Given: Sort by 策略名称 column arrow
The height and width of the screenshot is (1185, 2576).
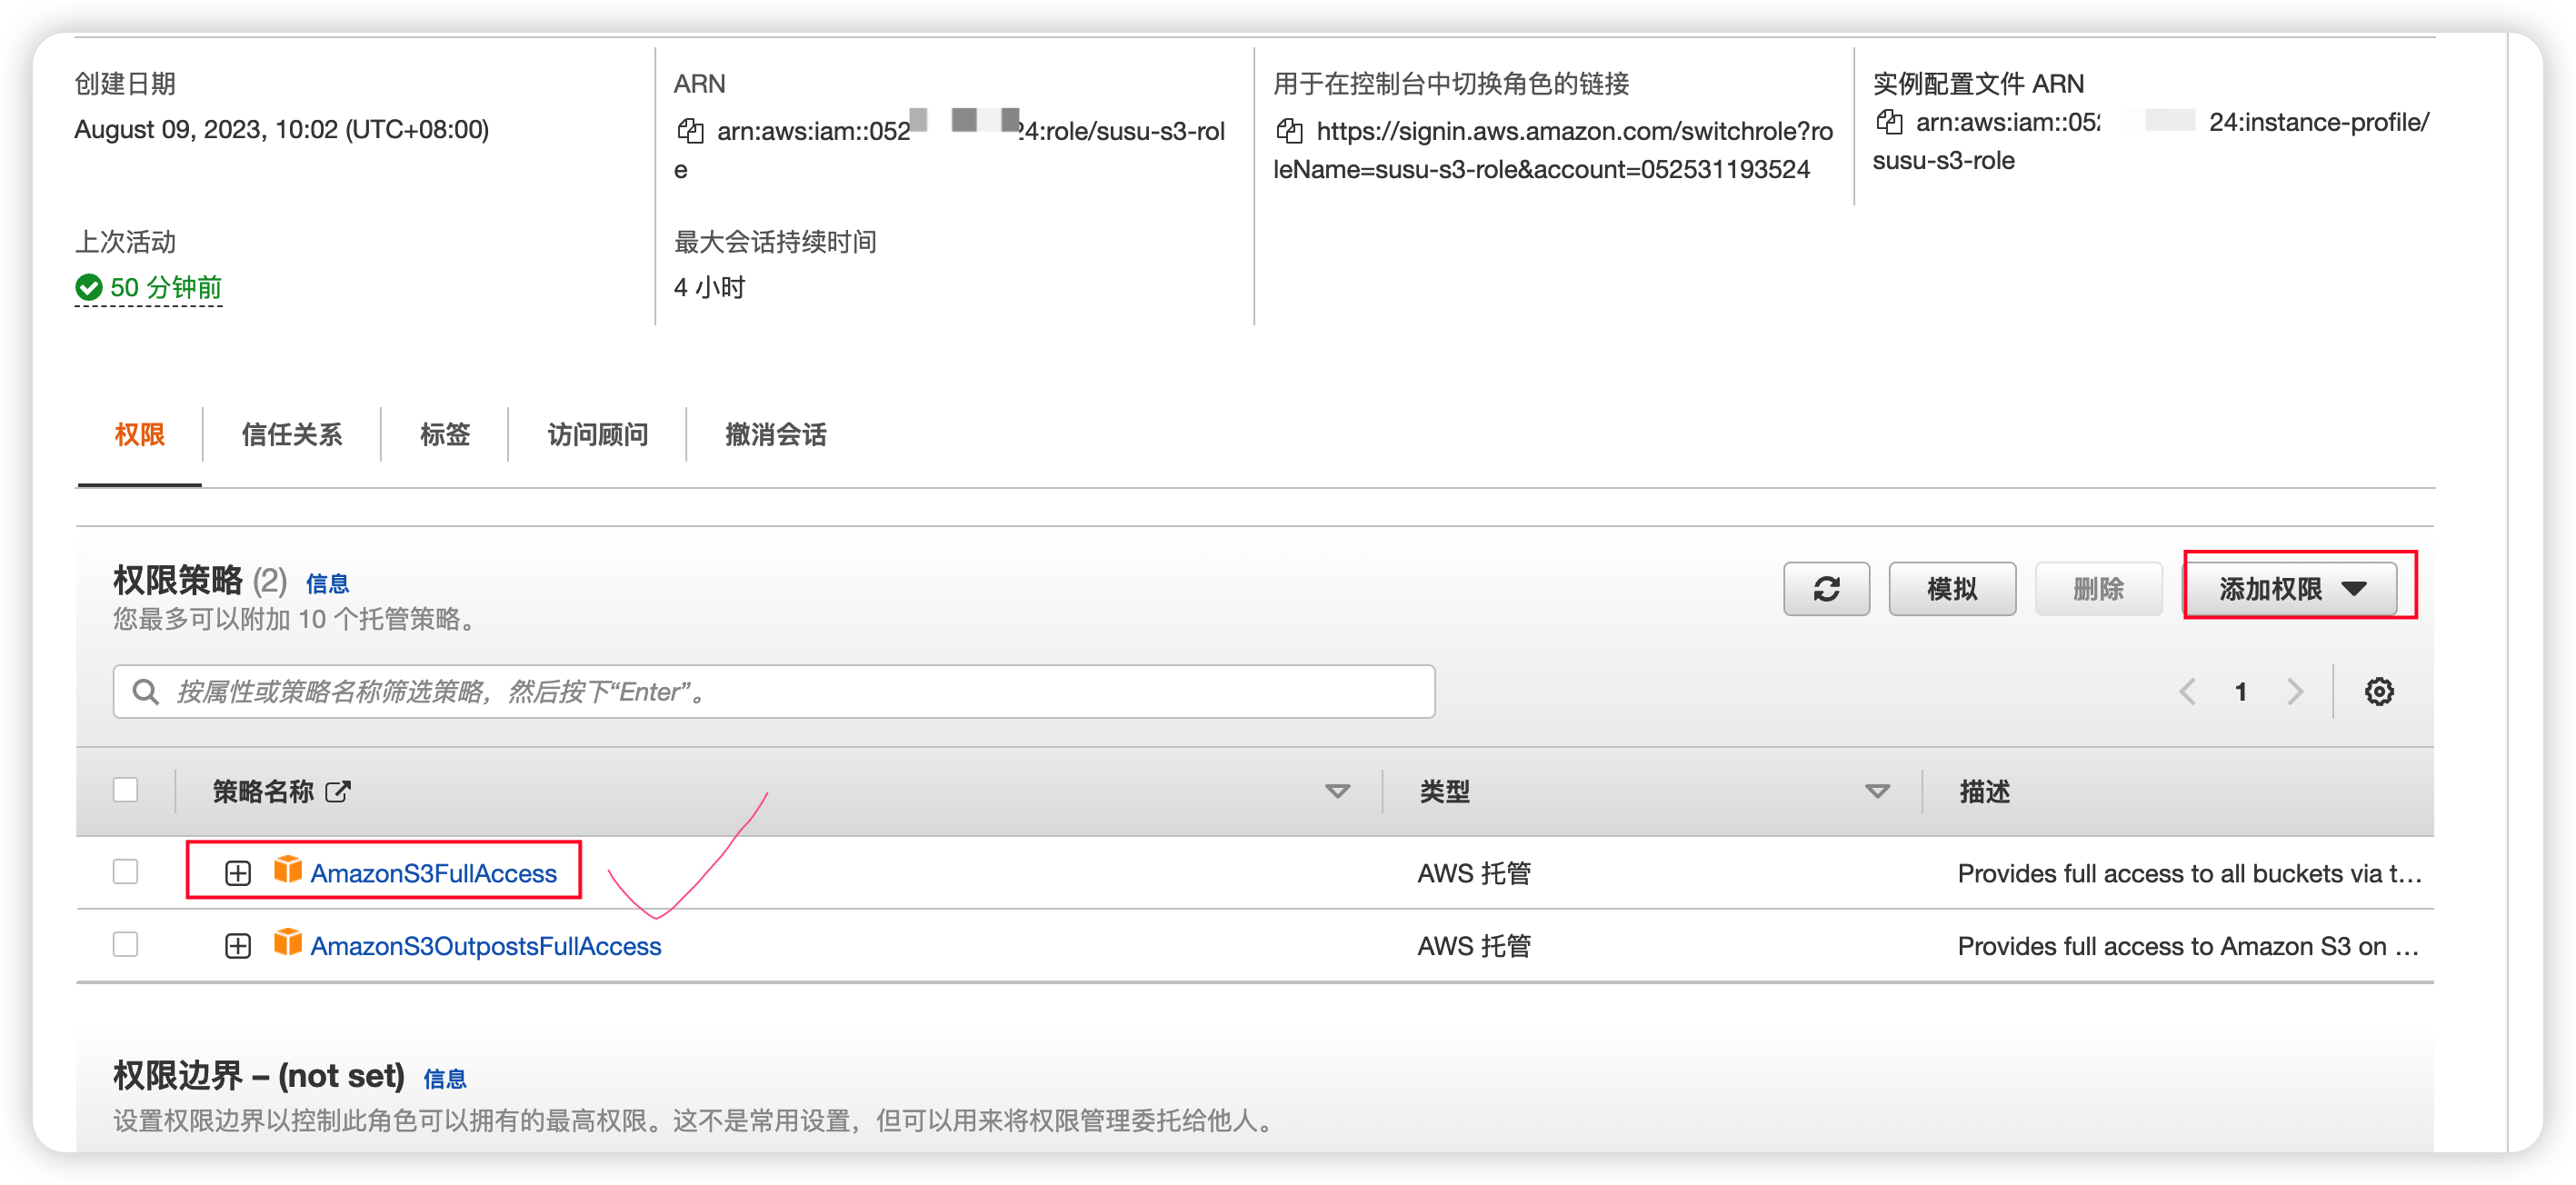Looking at the screenshot, I should tap(1337, 791).
